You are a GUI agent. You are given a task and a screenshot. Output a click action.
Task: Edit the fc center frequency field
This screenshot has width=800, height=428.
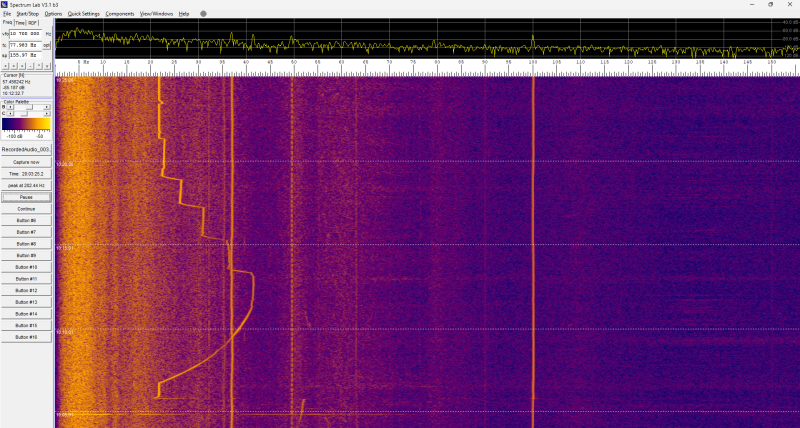pos(26,45)
